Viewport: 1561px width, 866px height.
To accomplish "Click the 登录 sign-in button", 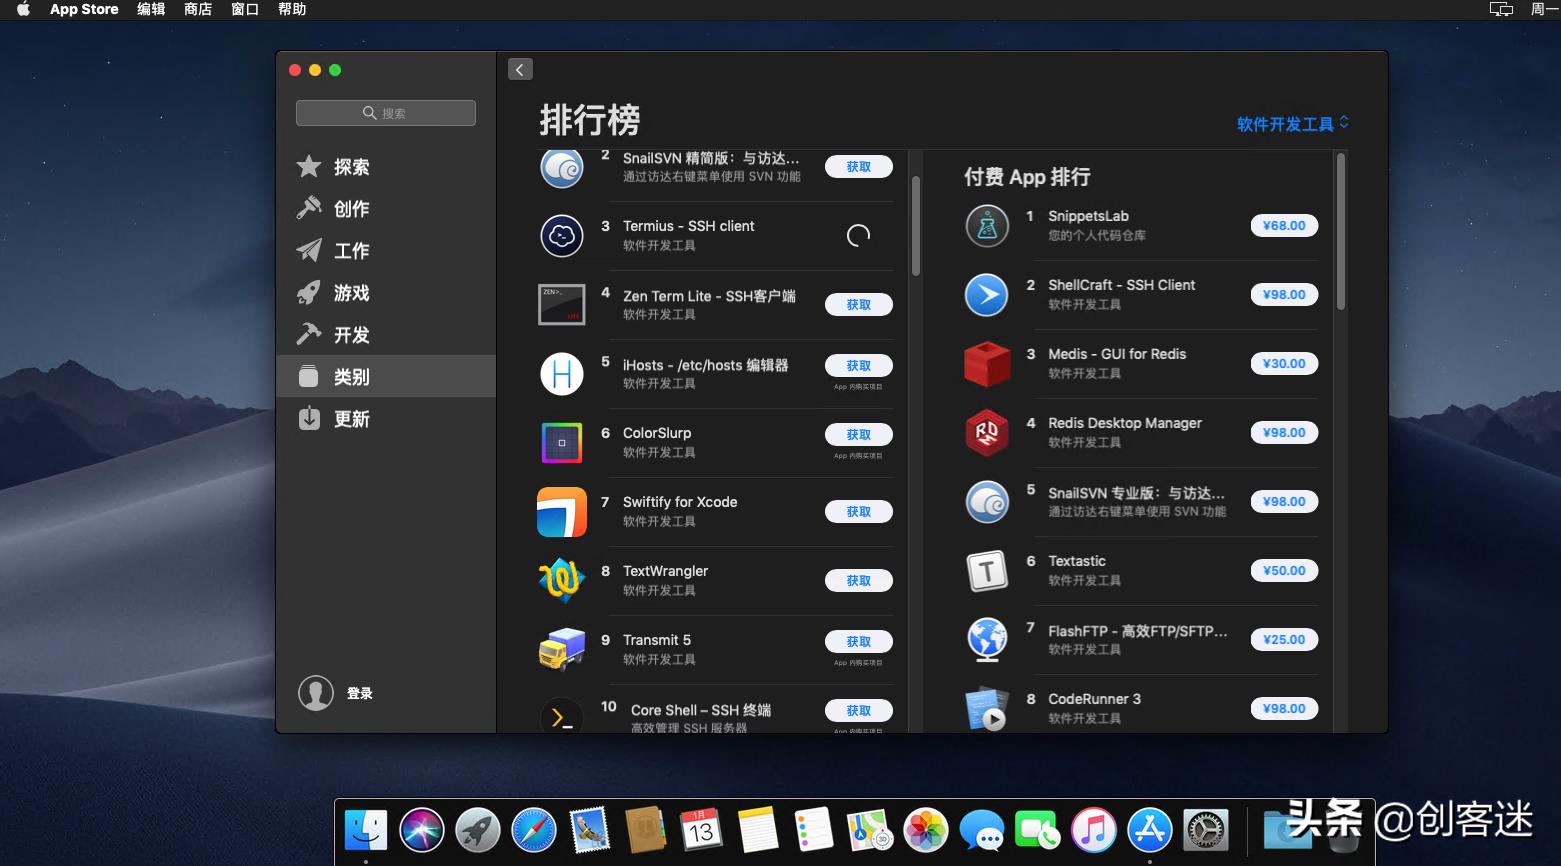I will (x=336, y=692).
